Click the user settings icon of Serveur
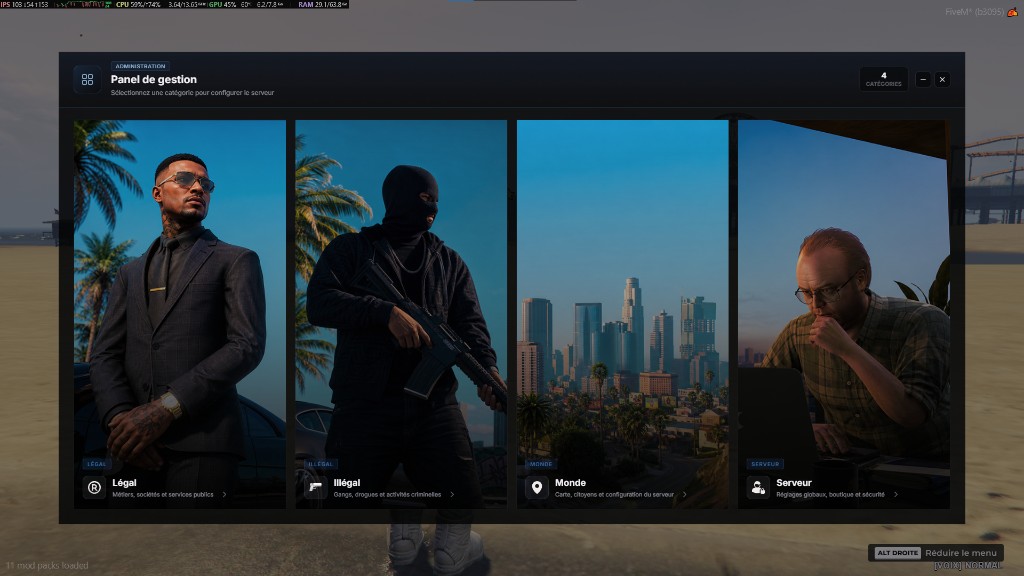 758,487
